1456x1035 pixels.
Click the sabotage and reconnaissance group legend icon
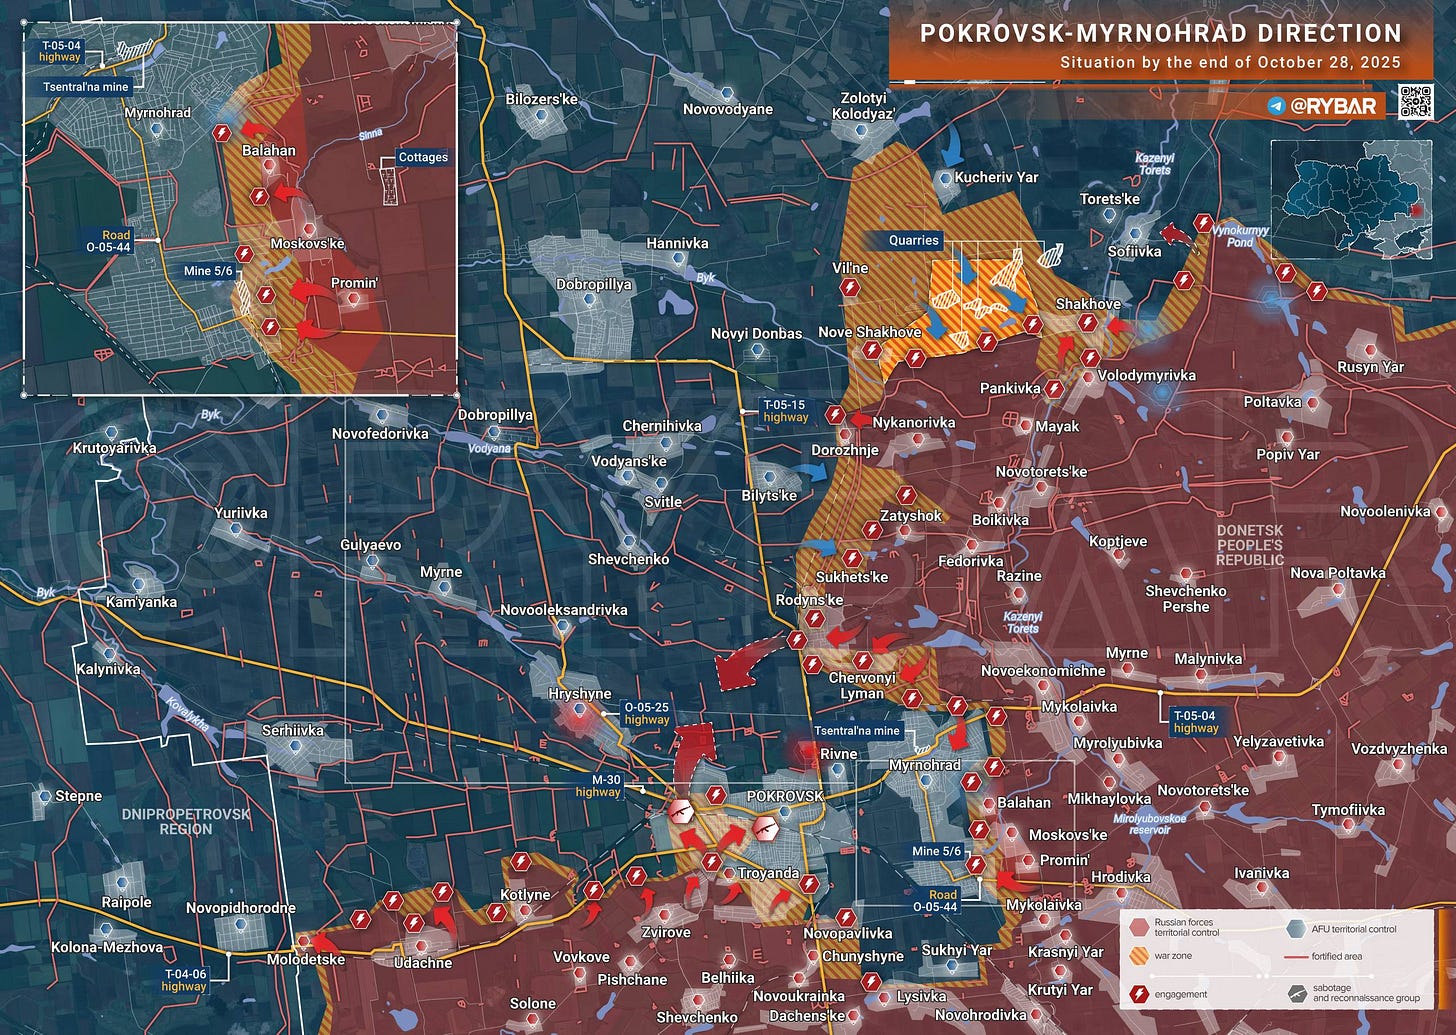[x=1296, y=994]
